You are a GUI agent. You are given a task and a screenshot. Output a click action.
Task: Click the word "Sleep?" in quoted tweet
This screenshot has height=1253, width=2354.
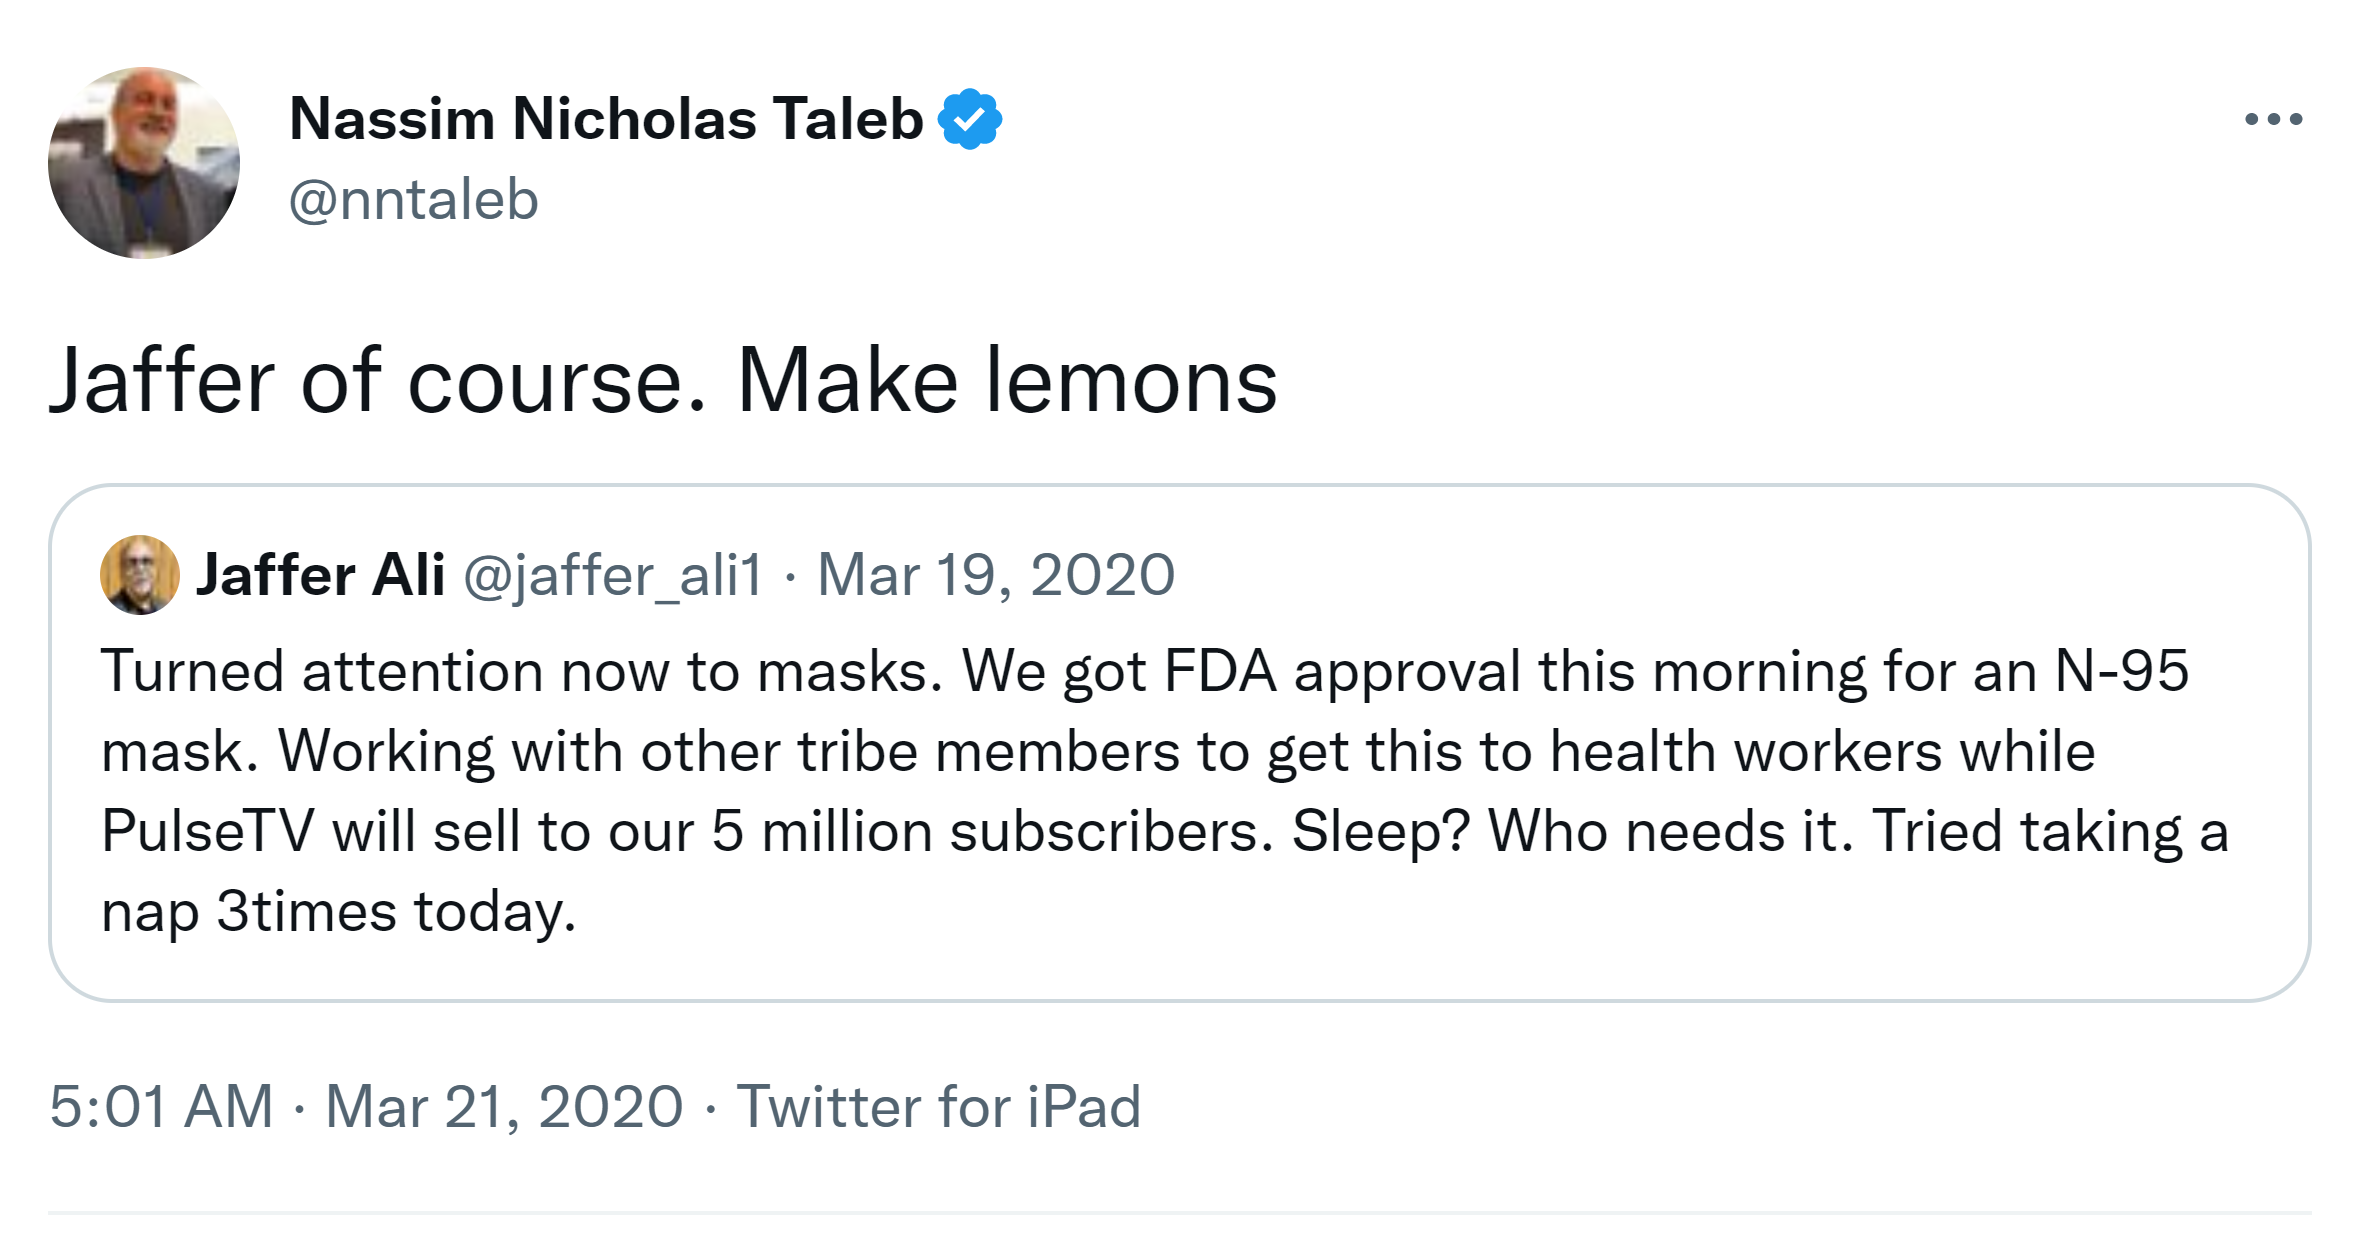(x=1380, y=832)
